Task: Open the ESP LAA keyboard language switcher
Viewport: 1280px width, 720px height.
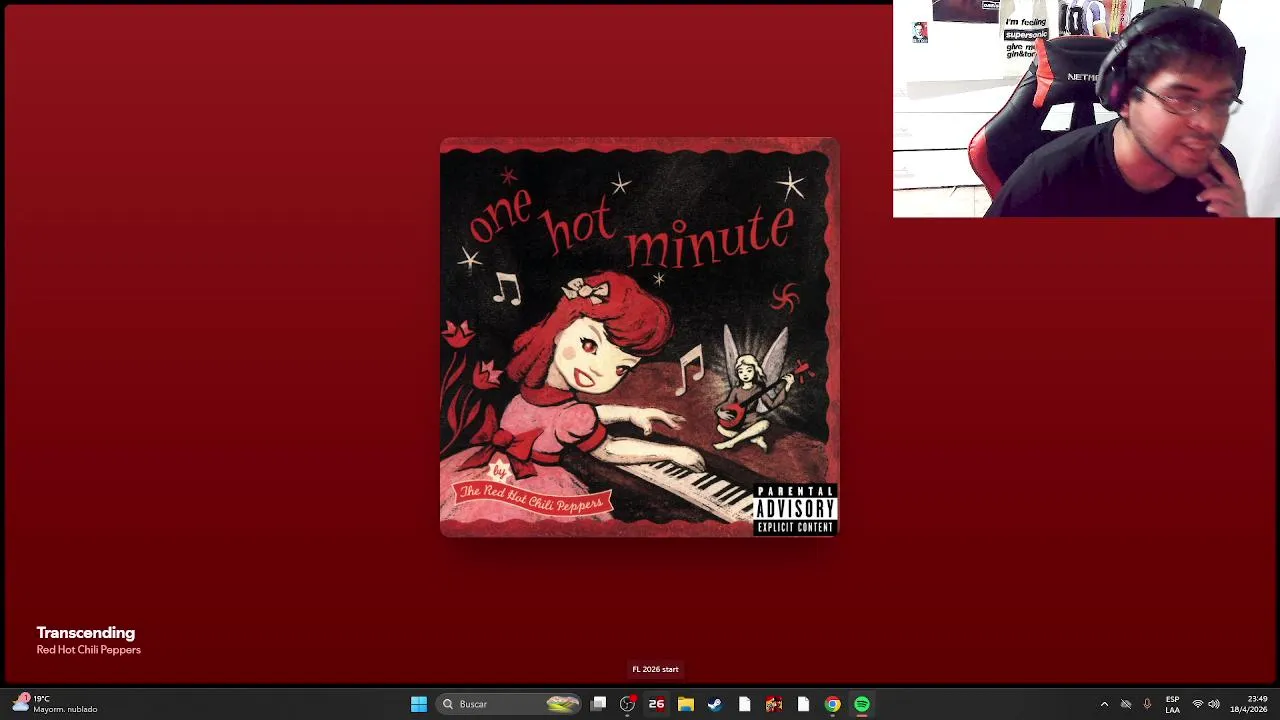Action: tap(1172, 704)
